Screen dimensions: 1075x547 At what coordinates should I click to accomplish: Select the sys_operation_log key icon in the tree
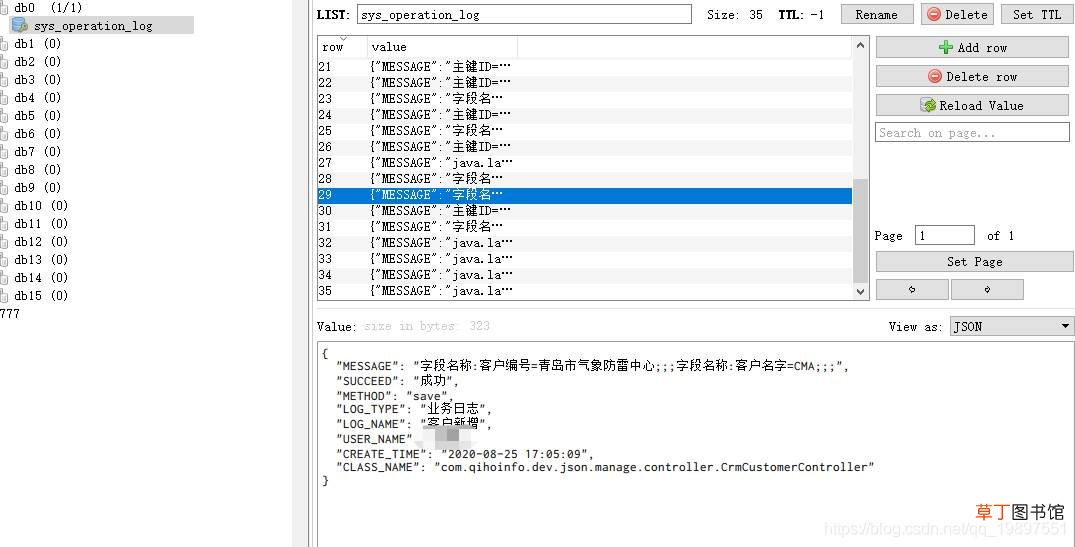[x=19, y=25]
